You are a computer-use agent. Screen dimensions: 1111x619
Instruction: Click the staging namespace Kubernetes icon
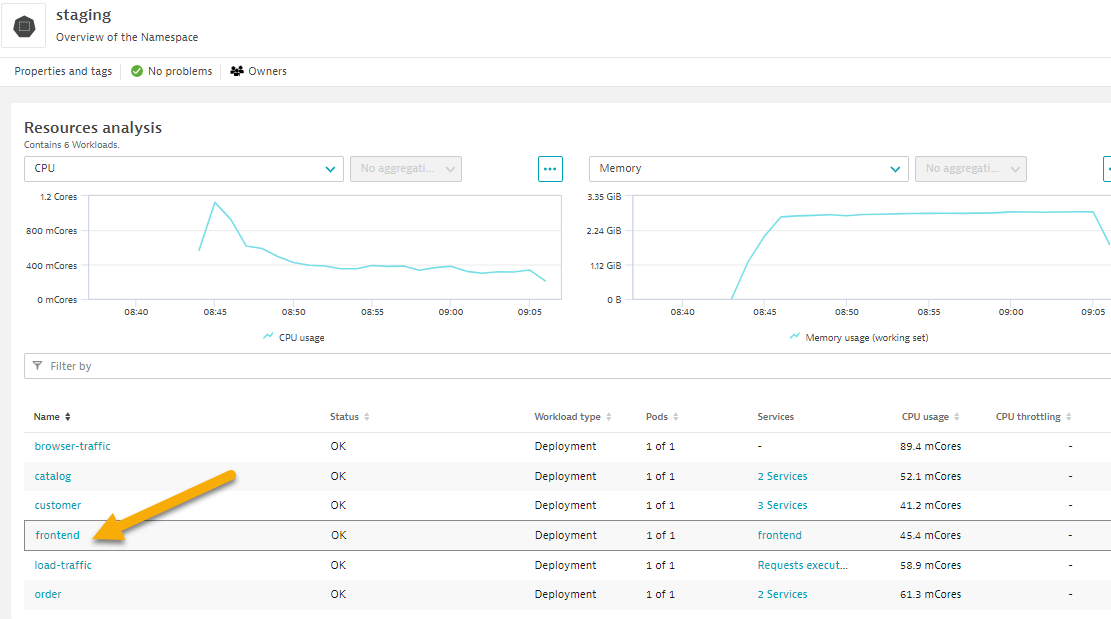(24, 26)
